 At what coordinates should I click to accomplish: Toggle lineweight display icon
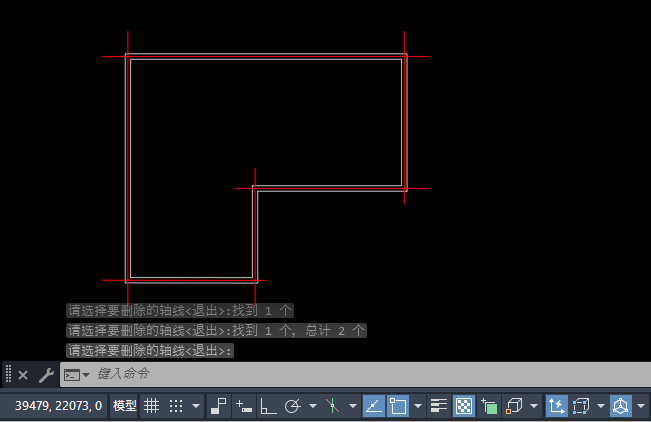point(438,406)
